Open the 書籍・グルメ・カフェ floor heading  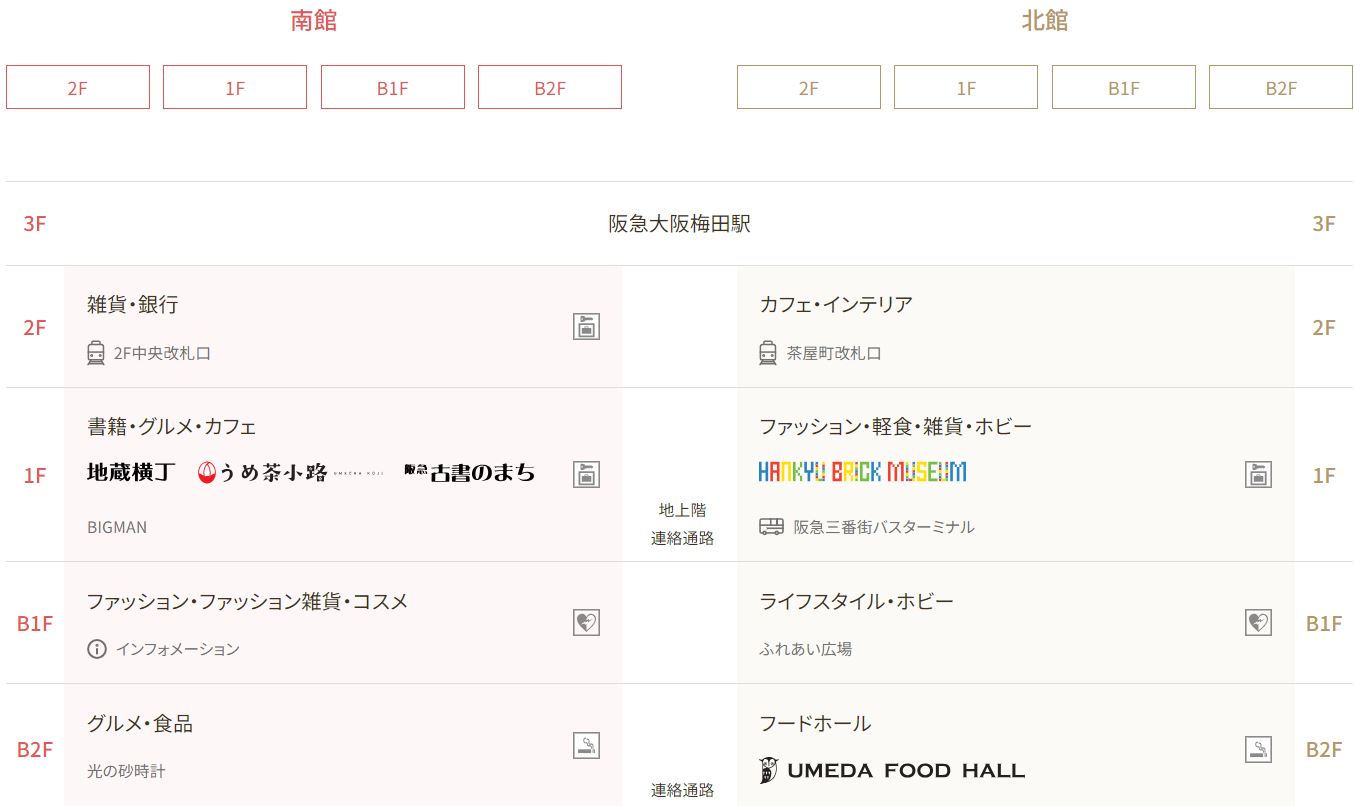pyautogui.click(x=172, y=427)
